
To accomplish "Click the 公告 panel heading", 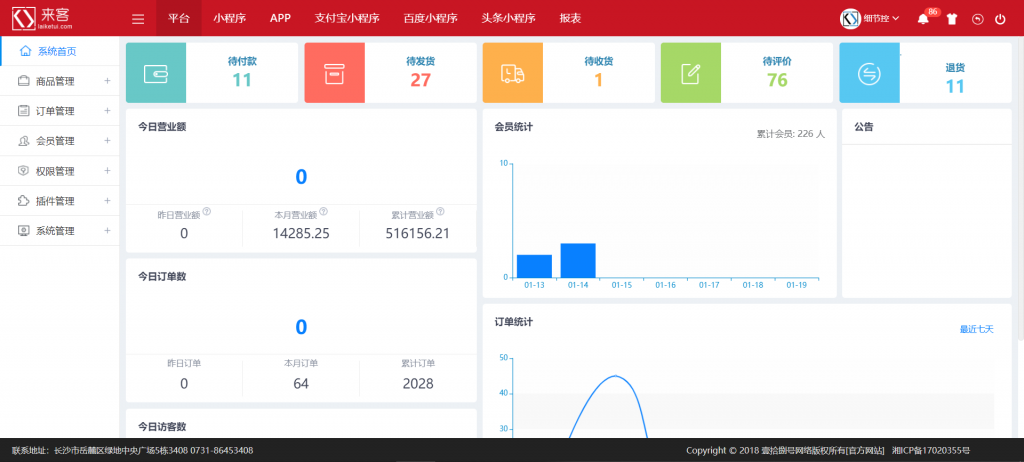I will click(863, 127).
